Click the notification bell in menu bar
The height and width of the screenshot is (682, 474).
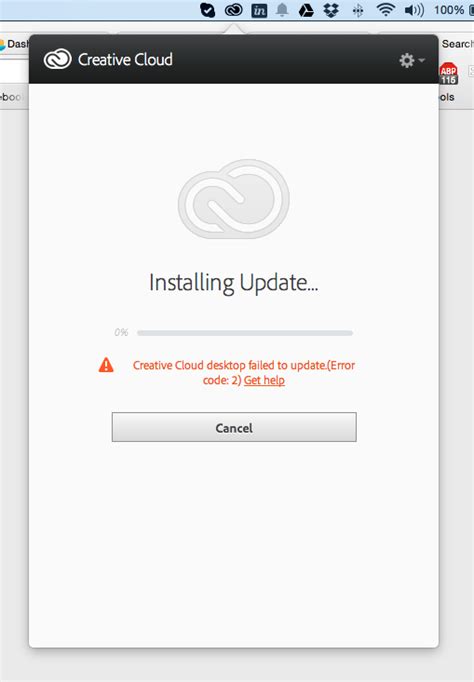[282, 10]
